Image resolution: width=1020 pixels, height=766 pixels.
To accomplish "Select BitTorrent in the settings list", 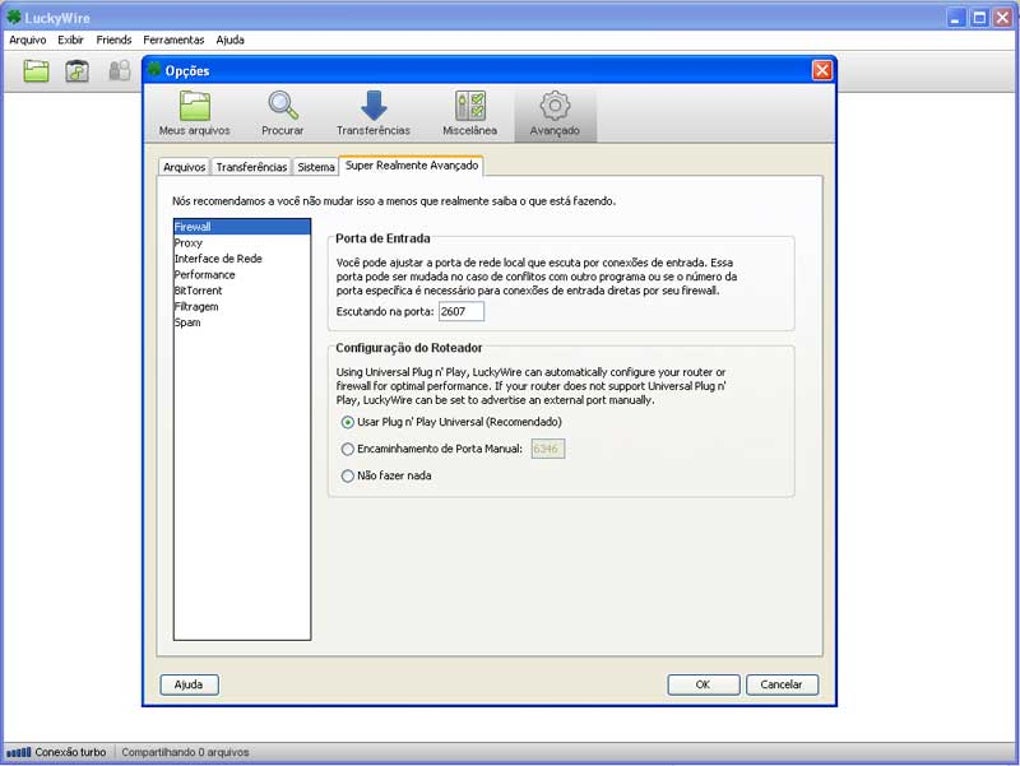I will point(242,291).
